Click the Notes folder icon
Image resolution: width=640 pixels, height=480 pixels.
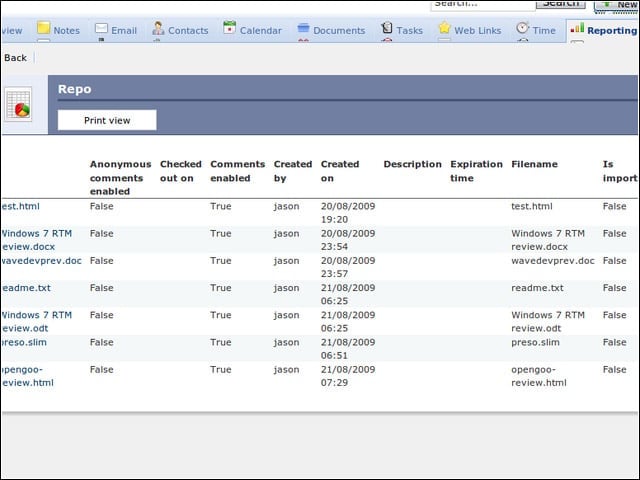coord(44,28)
